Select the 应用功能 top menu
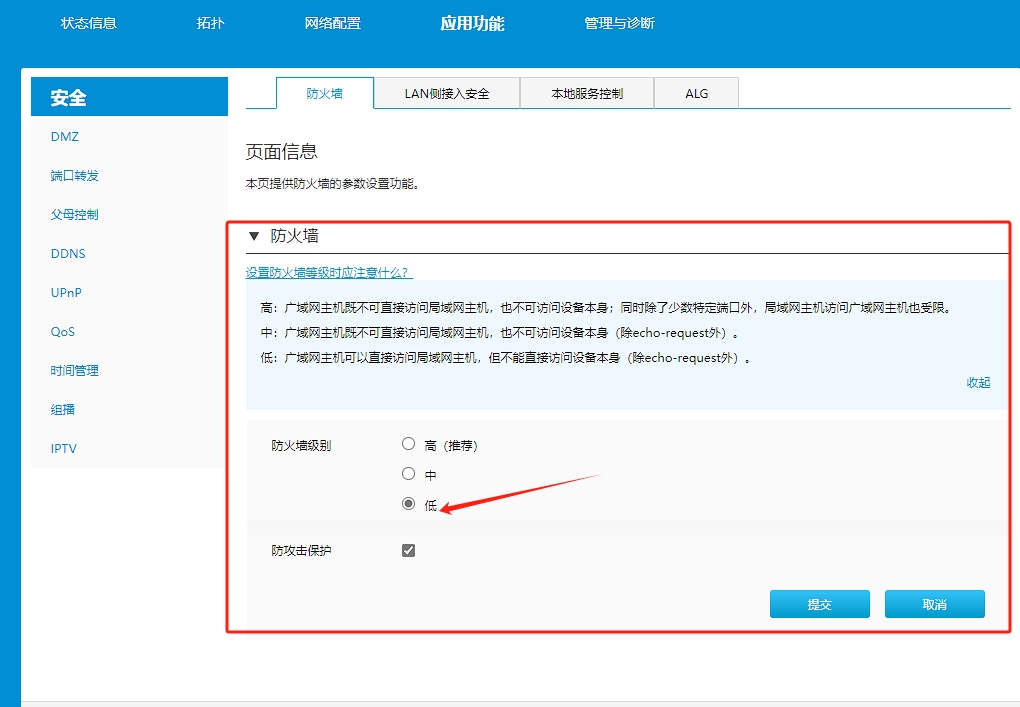Viewport: 1020px width, 707px height. click(472, 23)
